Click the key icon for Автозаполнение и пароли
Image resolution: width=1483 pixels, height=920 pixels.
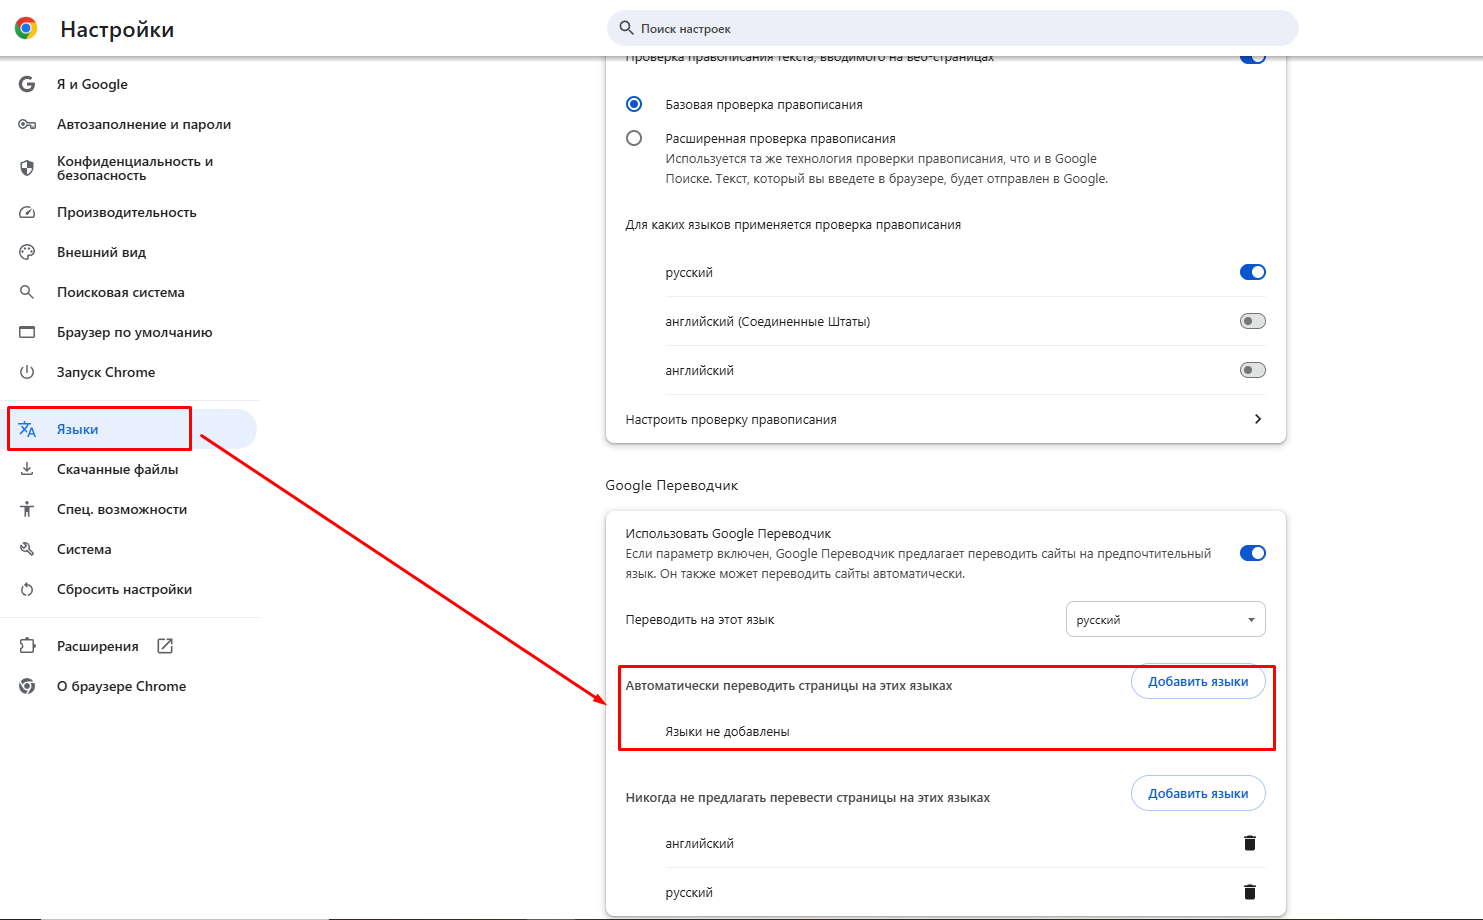27,124
